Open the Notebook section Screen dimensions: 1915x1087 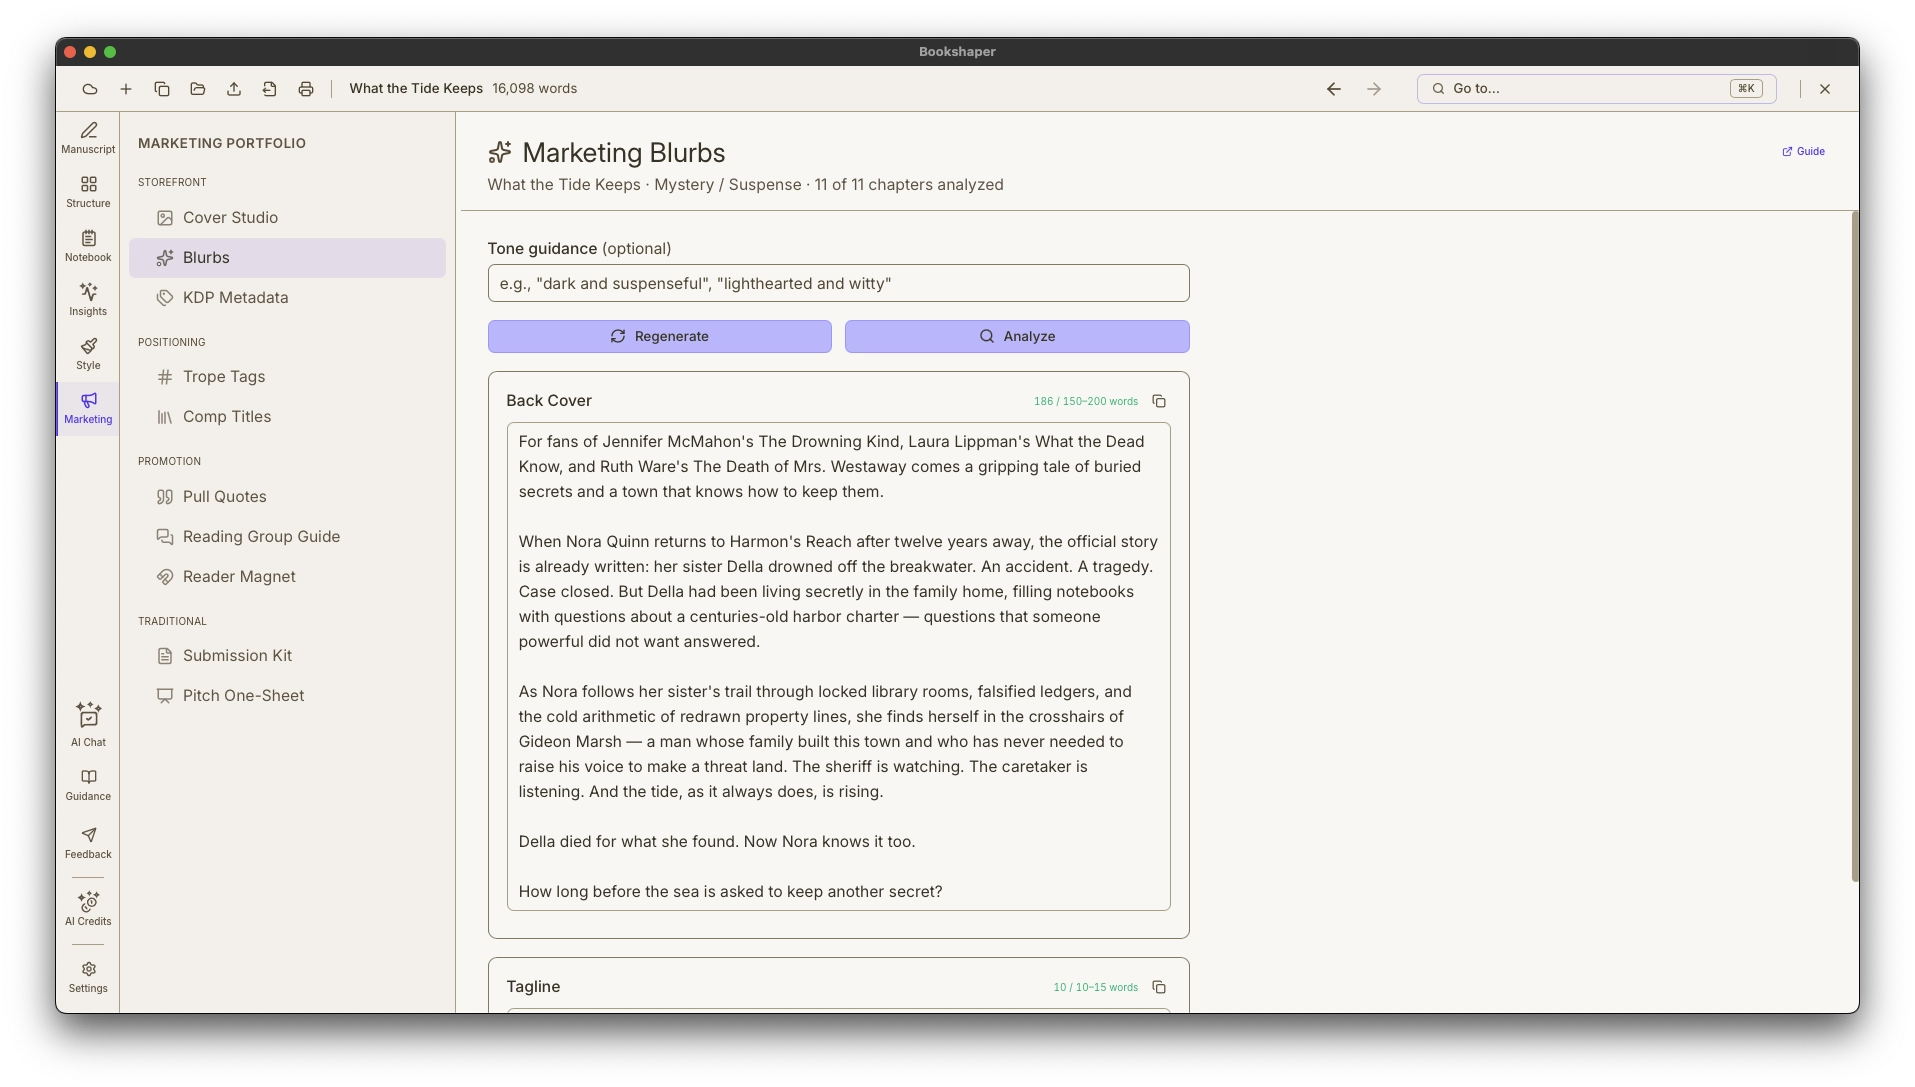point(88,246)
